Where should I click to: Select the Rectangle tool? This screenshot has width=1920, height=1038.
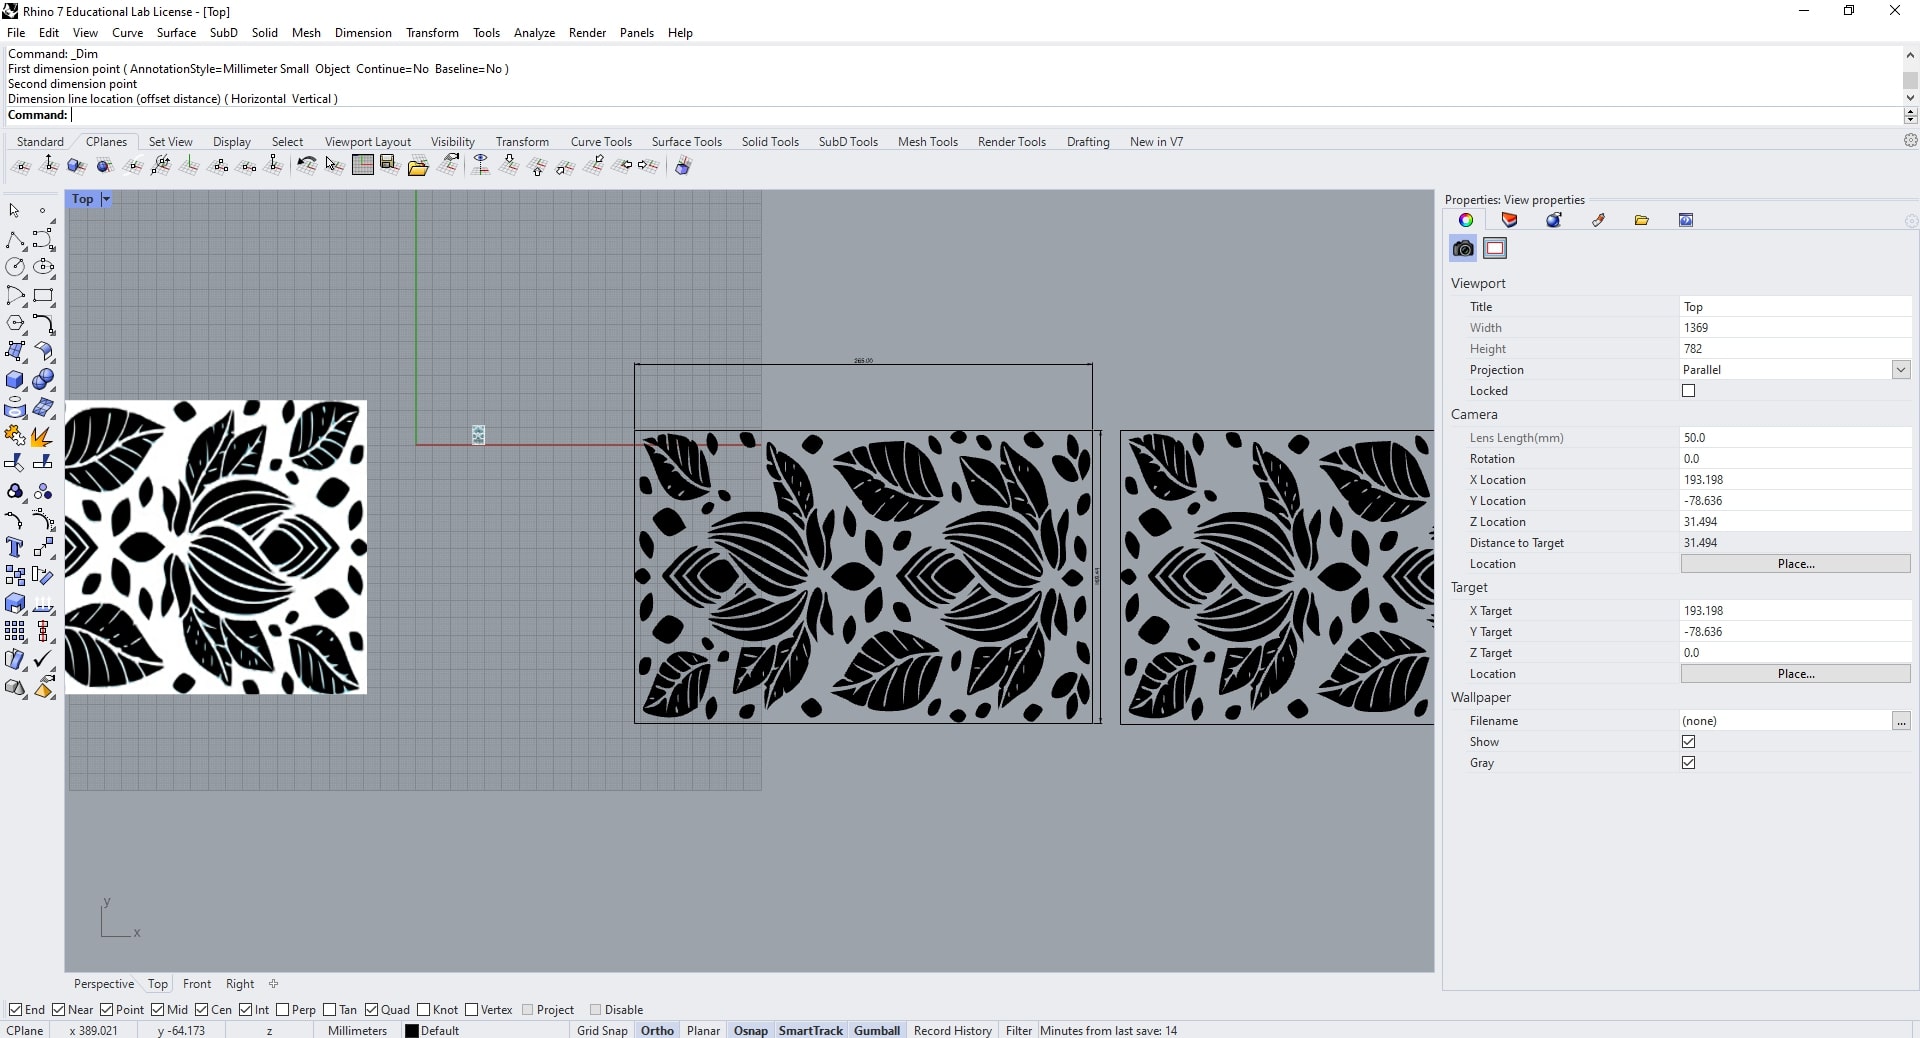pos(43,296)
